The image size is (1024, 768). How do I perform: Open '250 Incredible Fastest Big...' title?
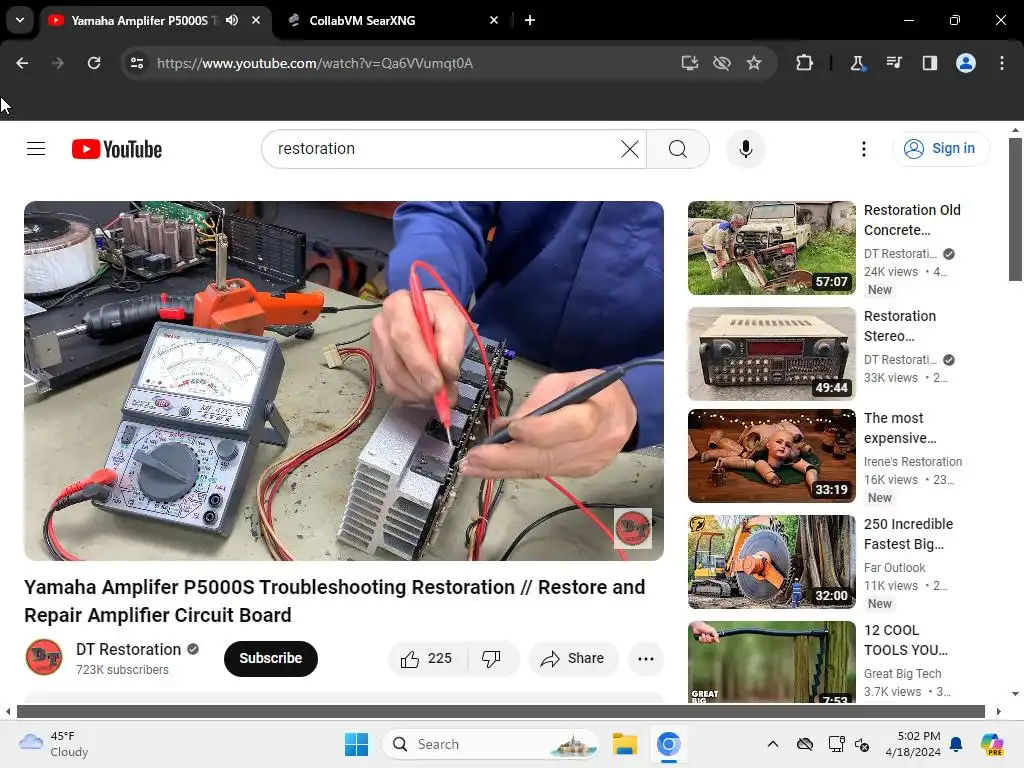(x=908, y=534)
